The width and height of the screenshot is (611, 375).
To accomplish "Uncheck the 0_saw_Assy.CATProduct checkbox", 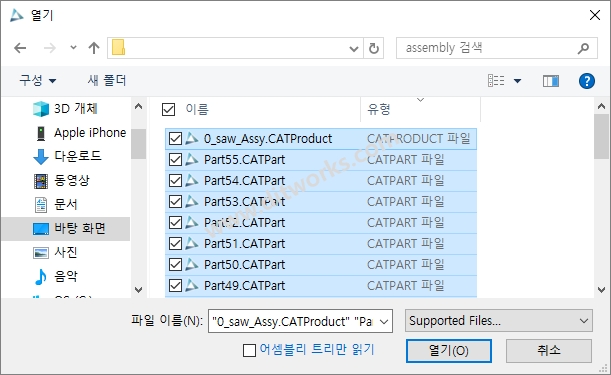I will (x=175, y=138).
